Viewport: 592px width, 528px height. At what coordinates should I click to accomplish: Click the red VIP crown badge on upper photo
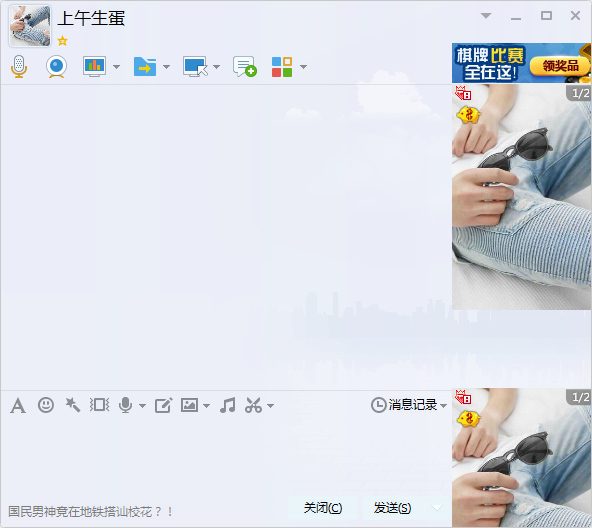point(463,93)
